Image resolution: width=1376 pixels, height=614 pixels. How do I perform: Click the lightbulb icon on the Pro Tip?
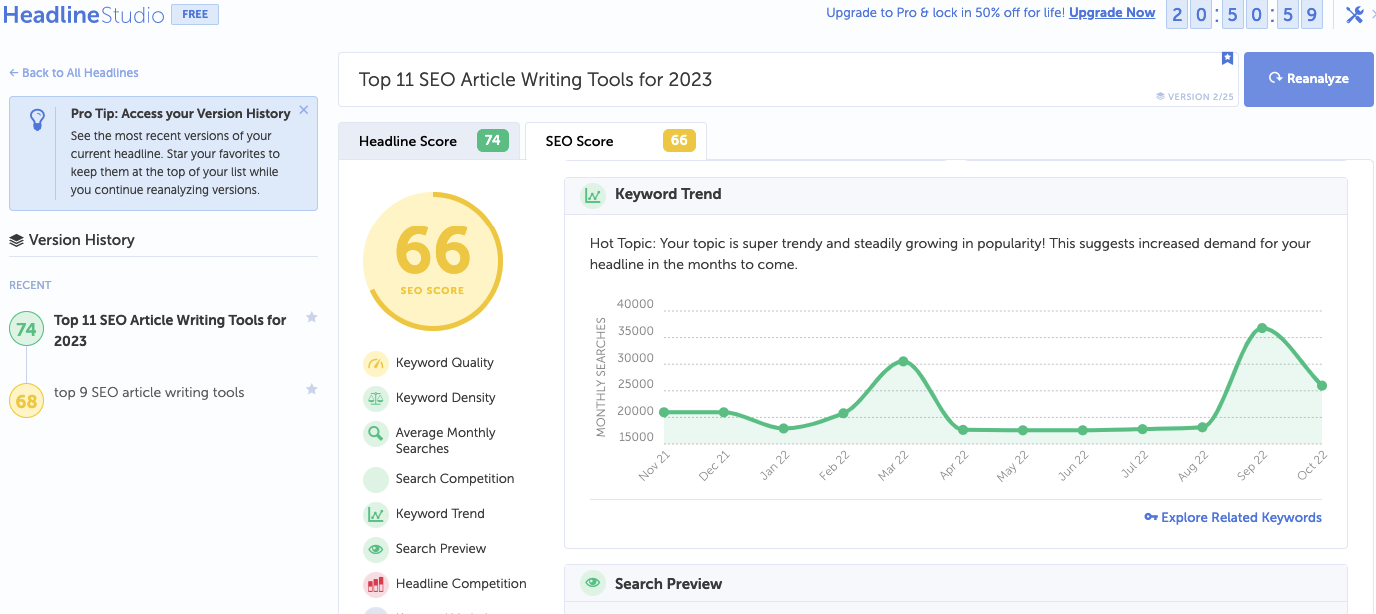coord(36,119)
